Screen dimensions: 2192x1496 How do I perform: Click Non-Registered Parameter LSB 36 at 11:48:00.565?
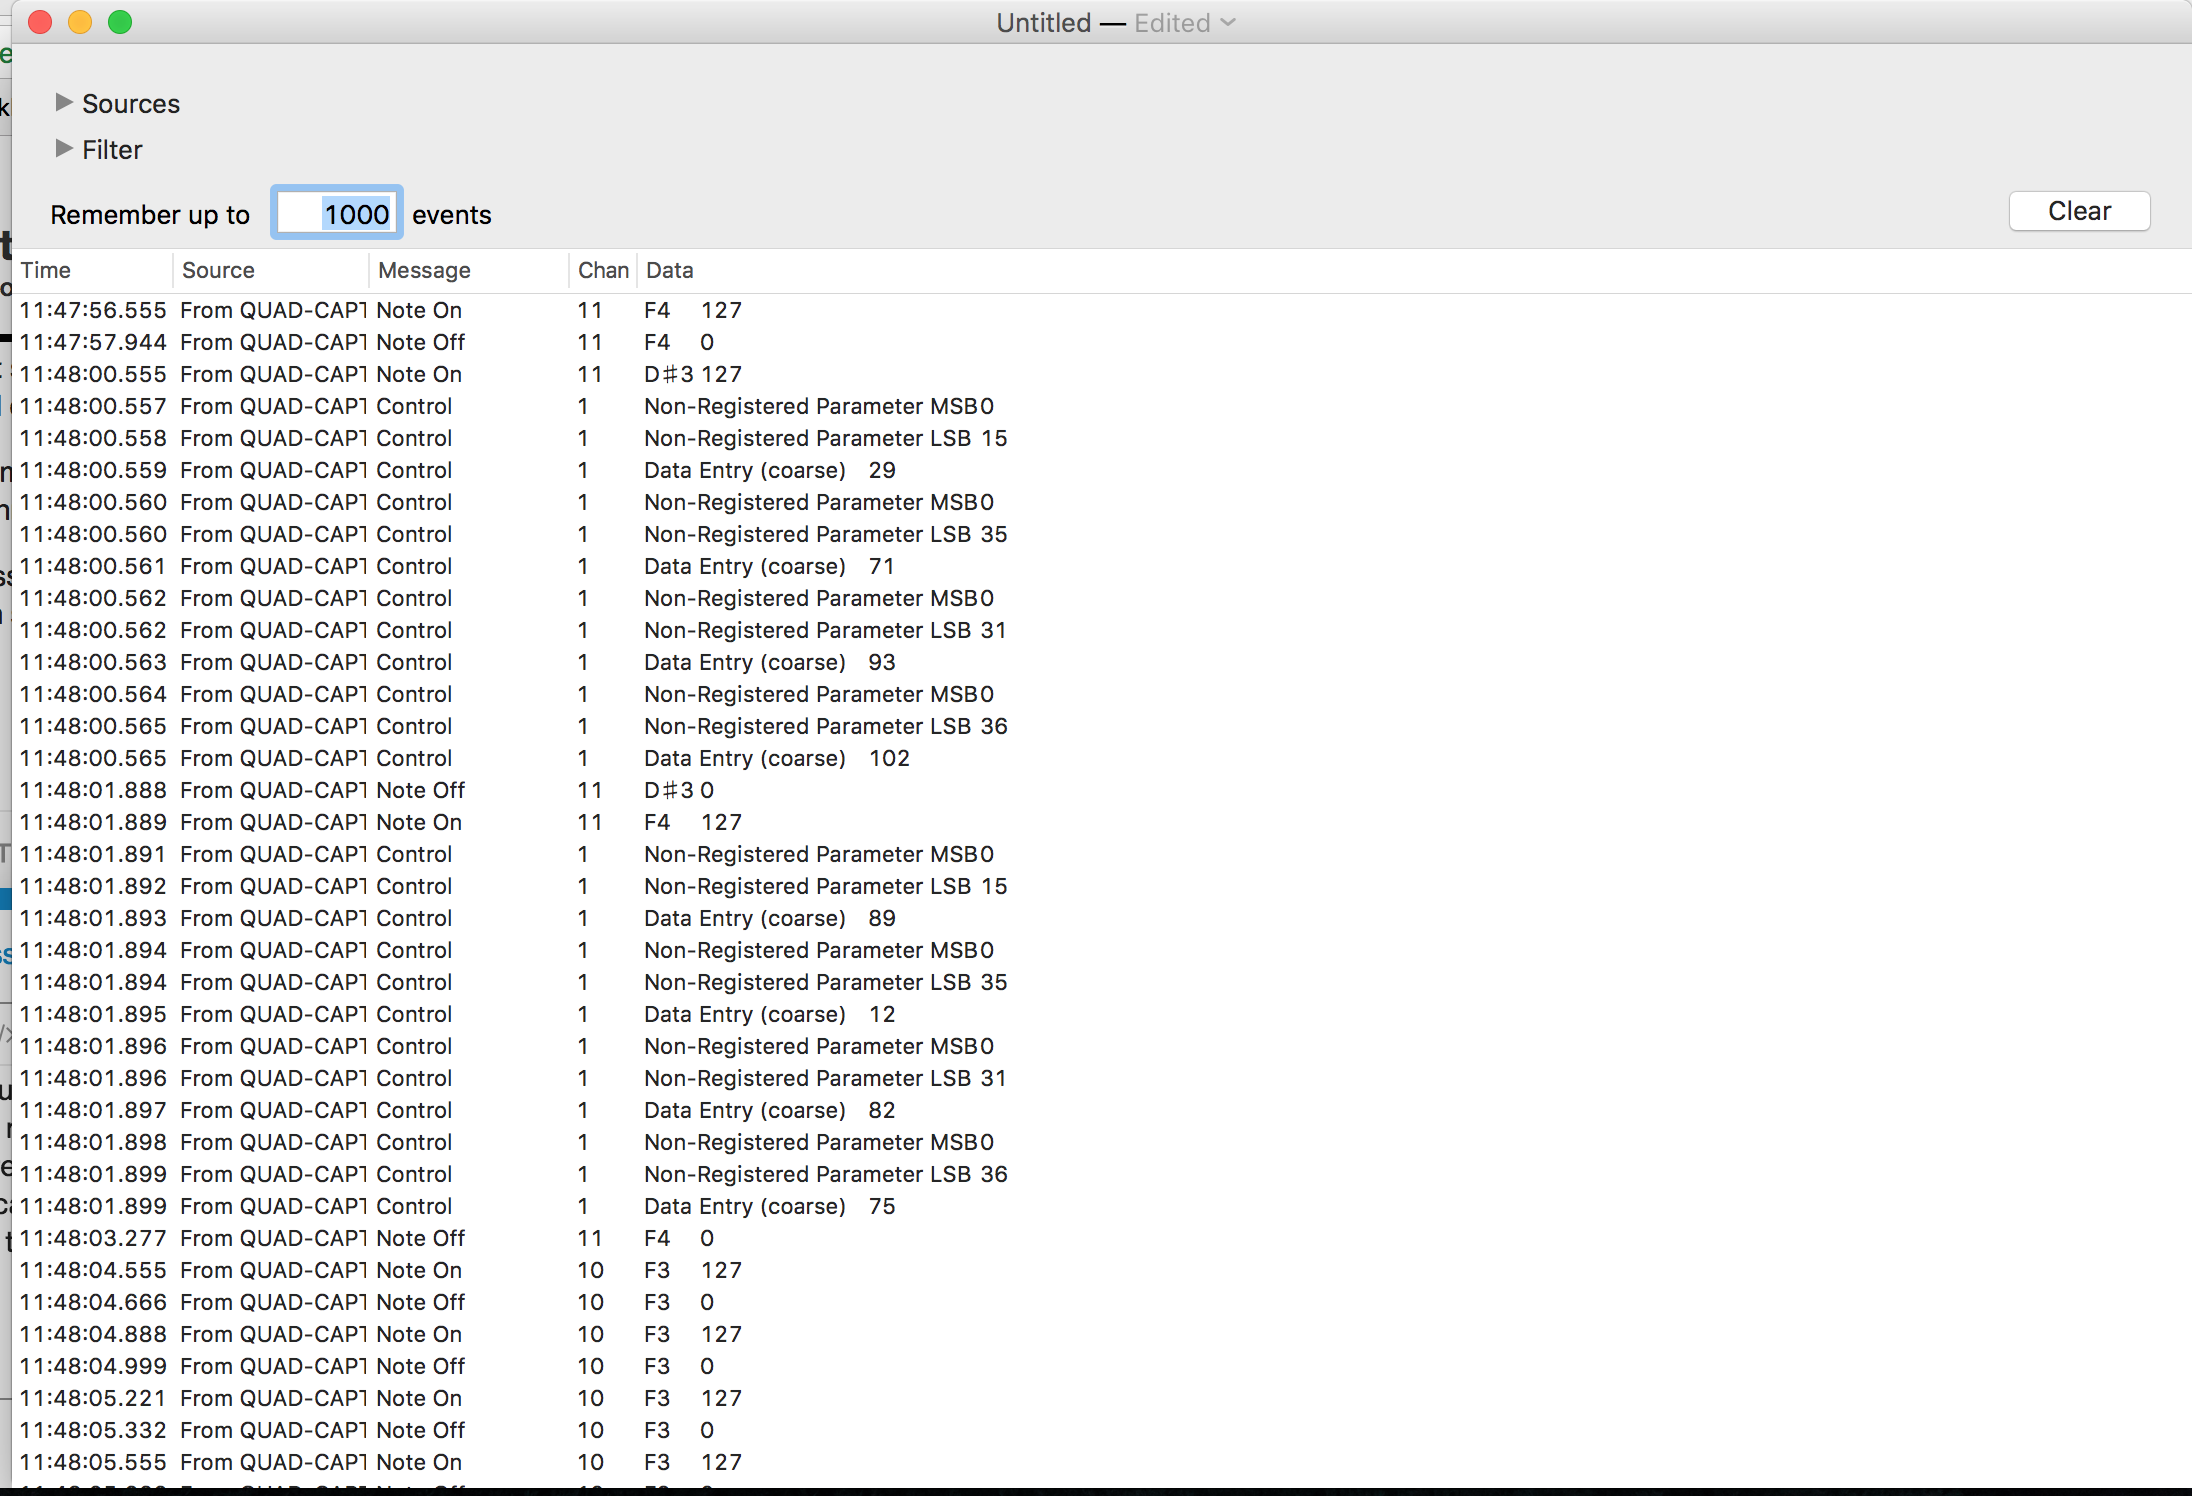point(1102,726)
